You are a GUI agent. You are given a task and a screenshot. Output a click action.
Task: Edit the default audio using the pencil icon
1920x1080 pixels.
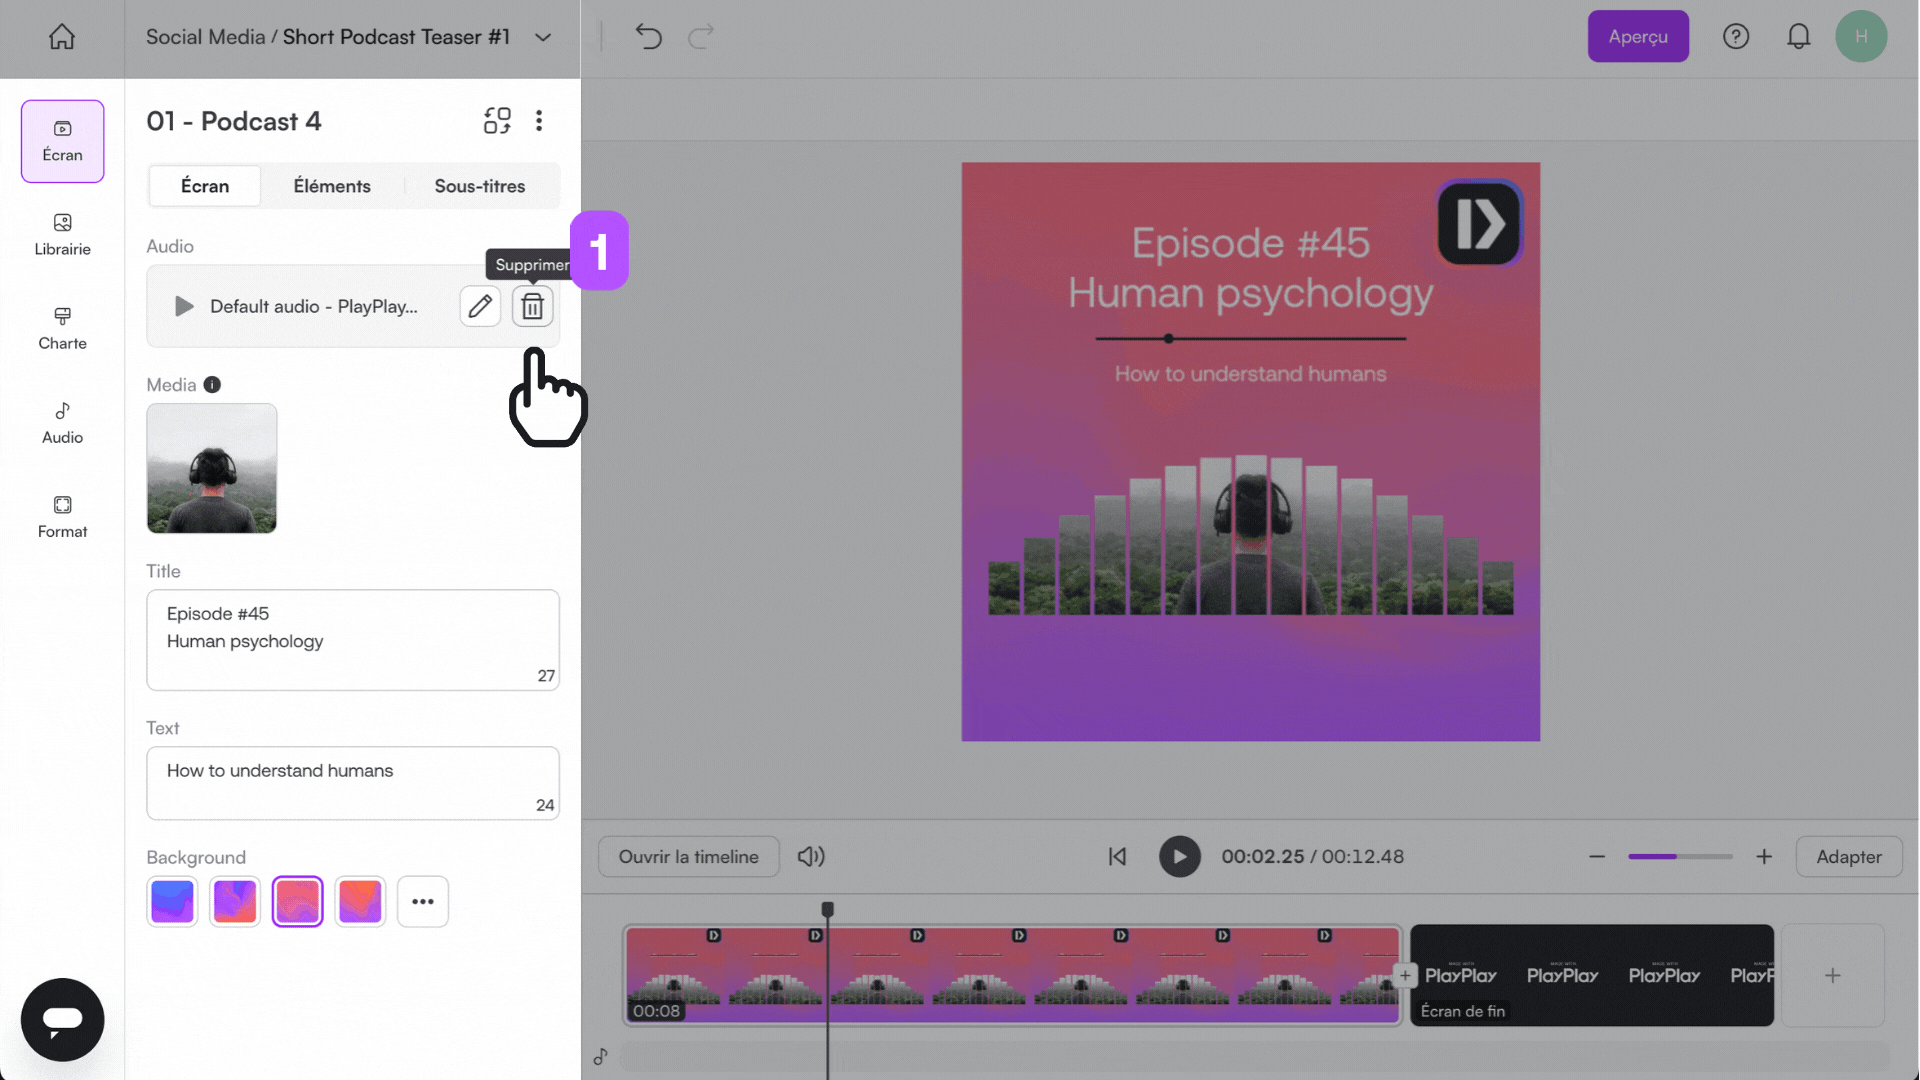pyautogui.click(x=480, y=306)
